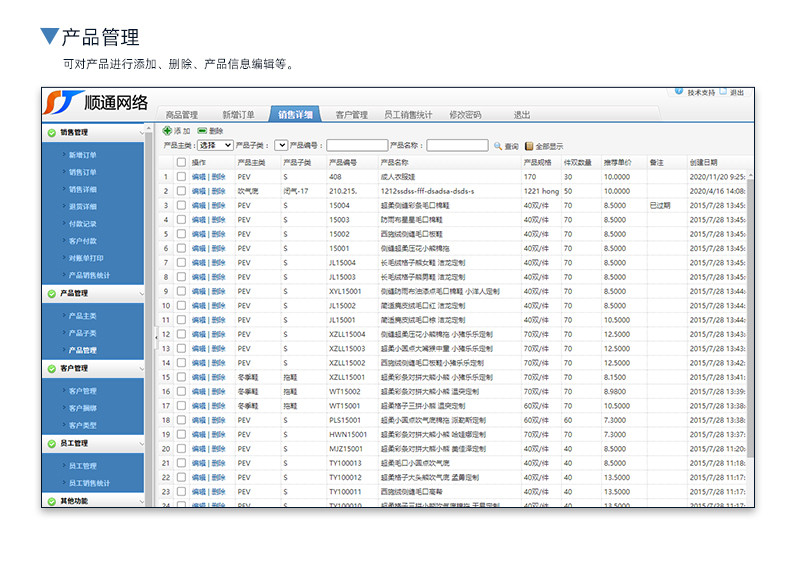Click 删除 link for product MJZ15001
This screenshot has height=562, width=800.
[218, 449]
